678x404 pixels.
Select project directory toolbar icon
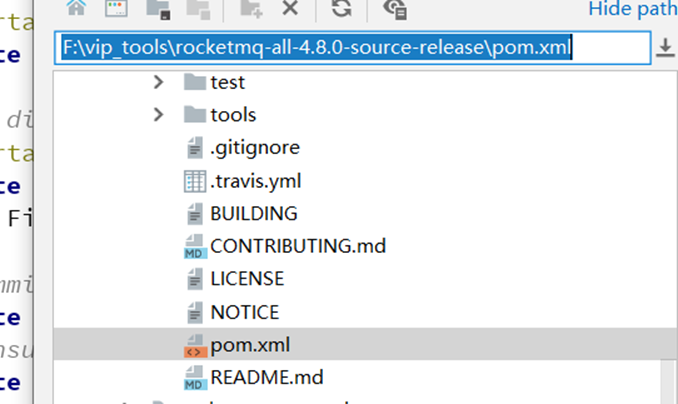coord(157,8)
